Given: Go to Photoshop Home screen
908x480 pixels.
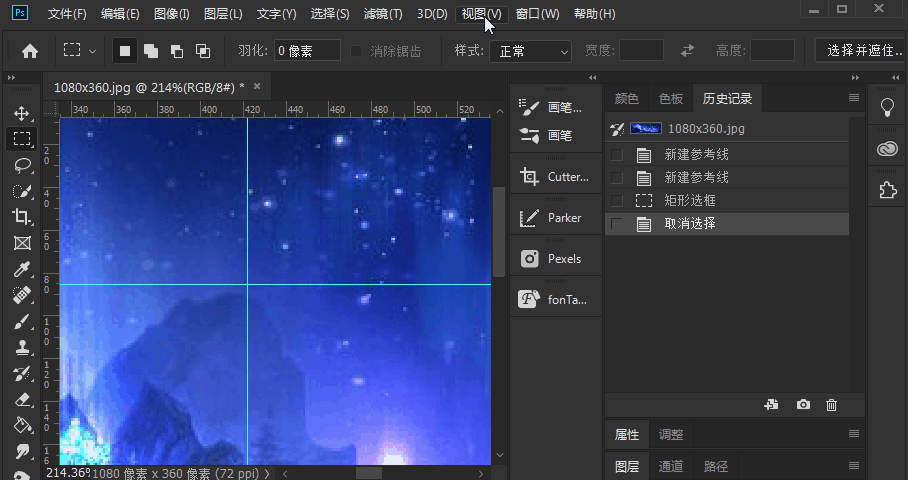Looking at the screenshot, I should point(30,51).
